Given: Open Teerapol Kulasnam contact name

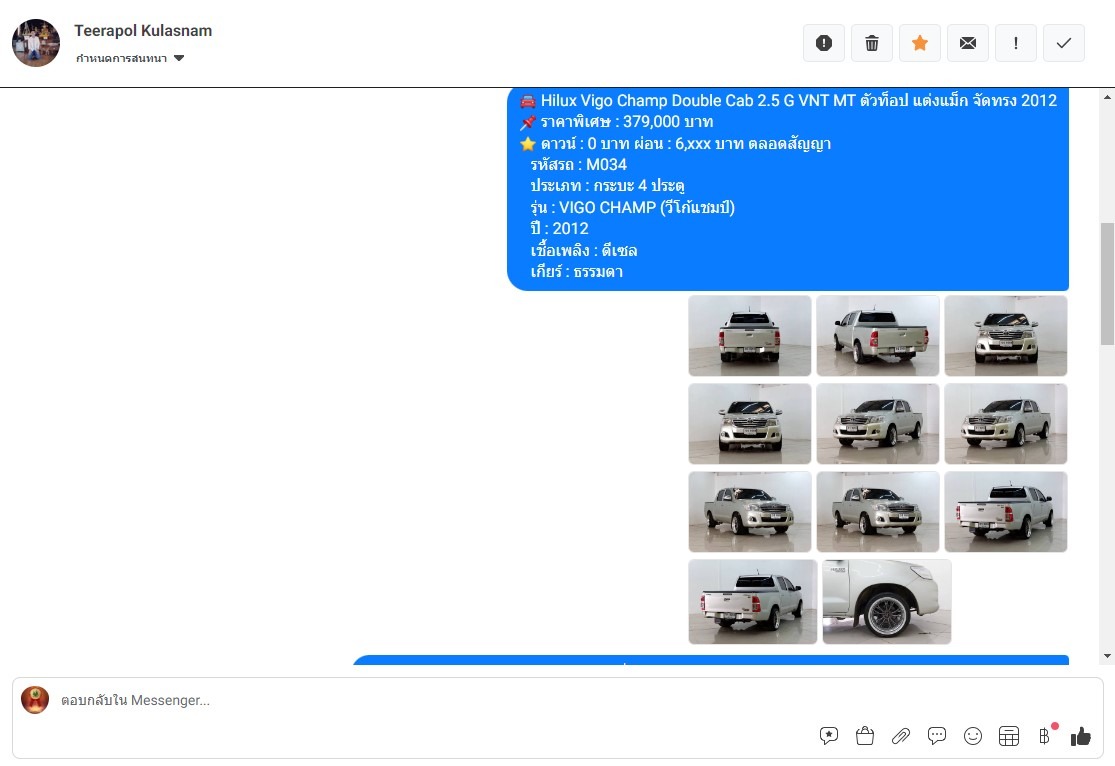Looking at the screenshot, I should (x=143, y=31).
